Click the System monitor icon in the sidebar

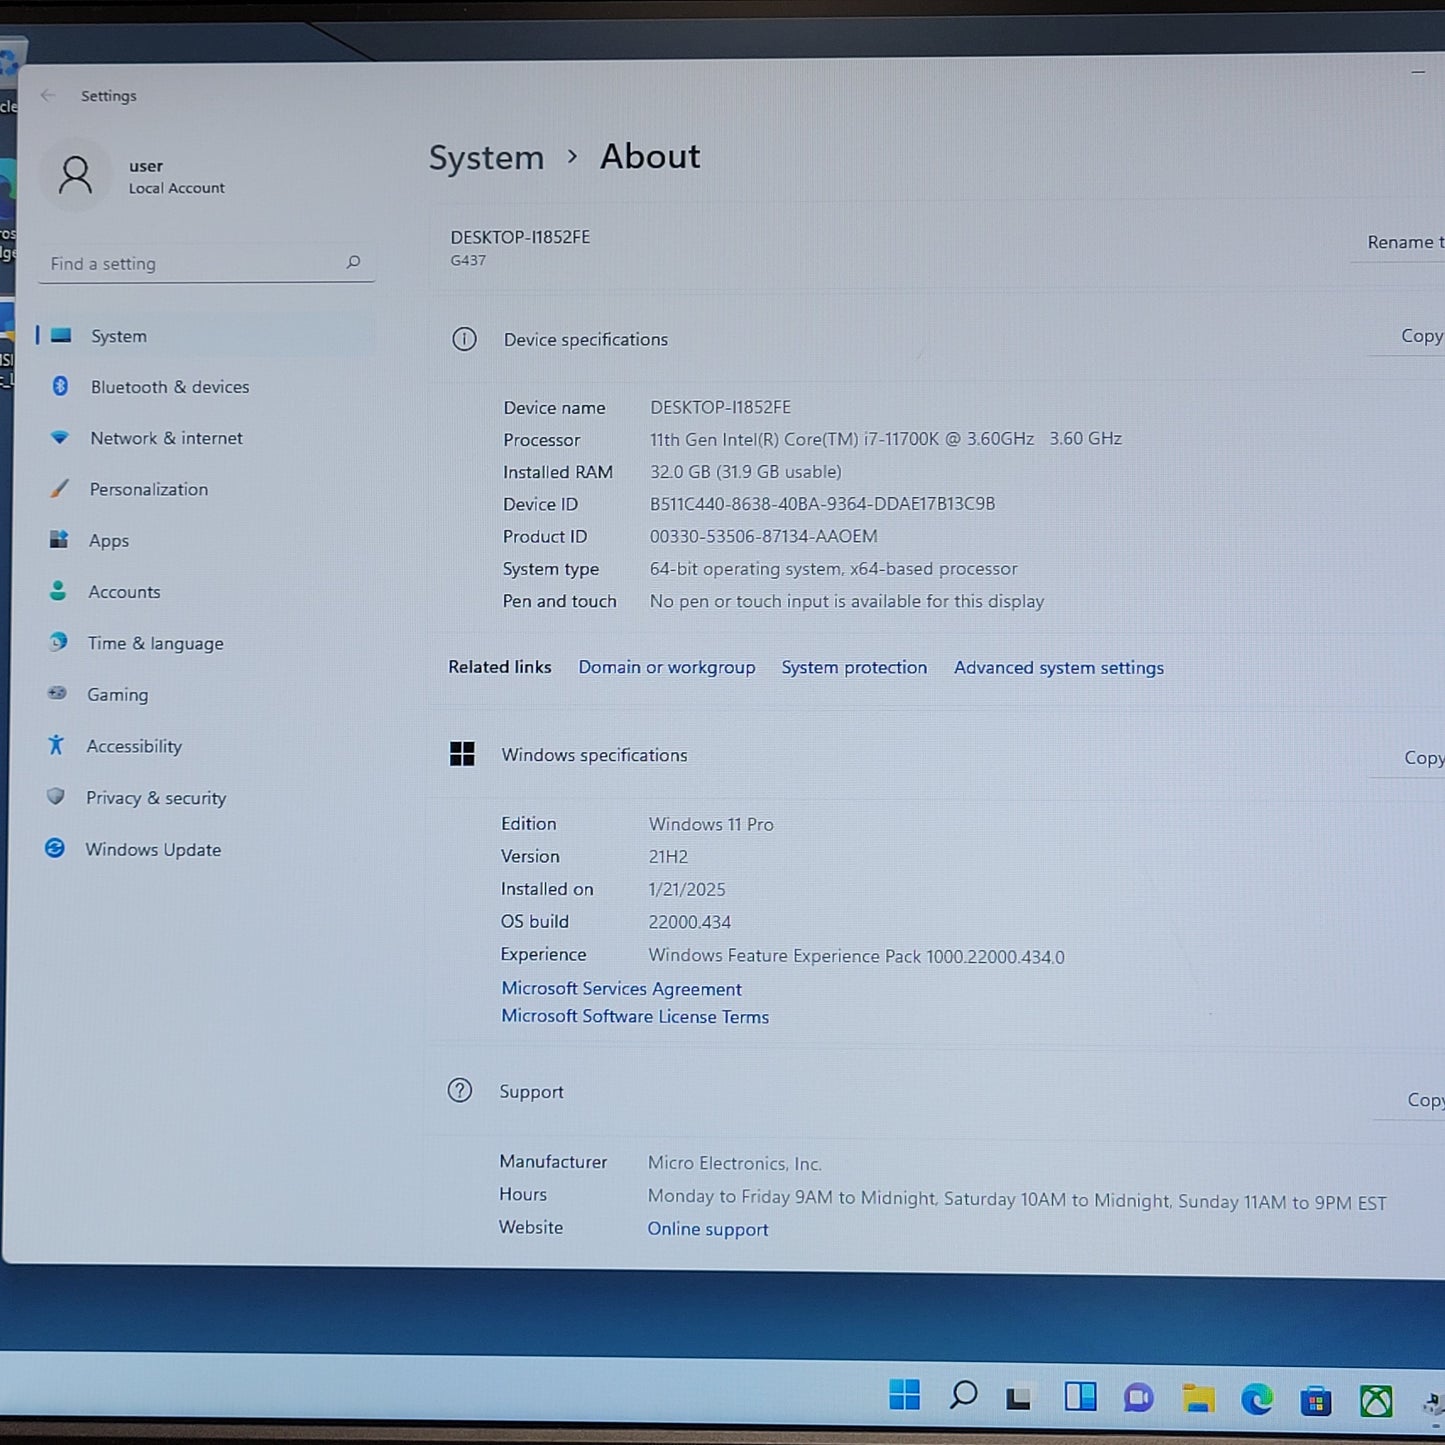pos(61,335)
